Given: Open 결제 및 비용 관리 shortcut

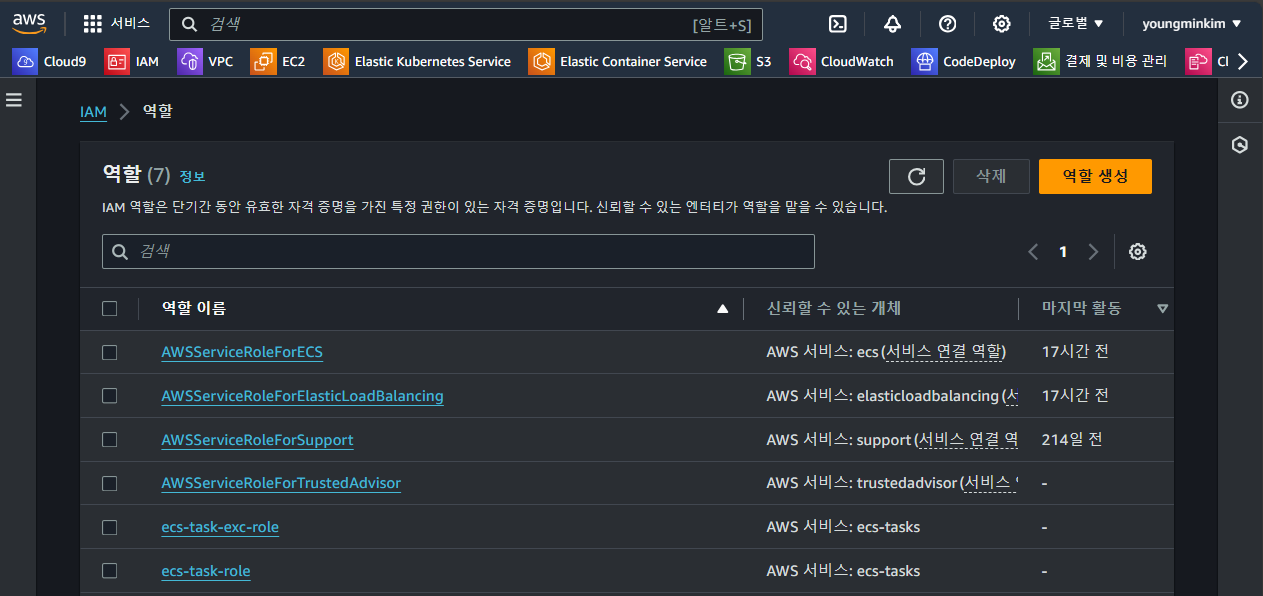Looking at the screenshot, I should (1101, 61).
